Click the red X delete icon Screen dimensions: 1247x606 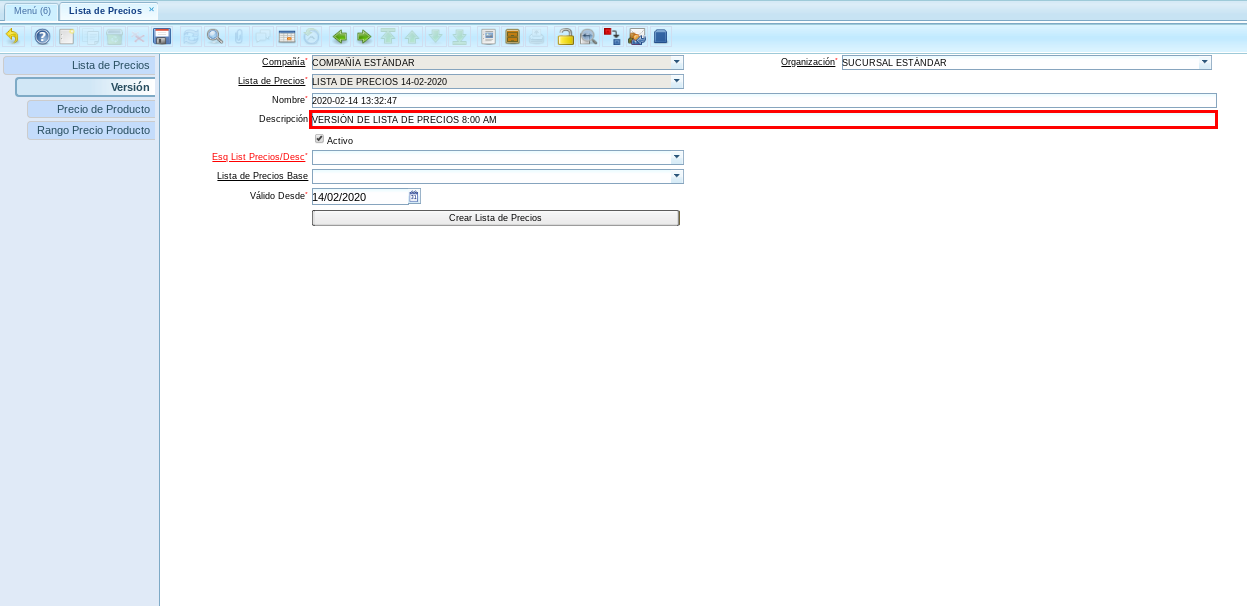tap(139, 37)
